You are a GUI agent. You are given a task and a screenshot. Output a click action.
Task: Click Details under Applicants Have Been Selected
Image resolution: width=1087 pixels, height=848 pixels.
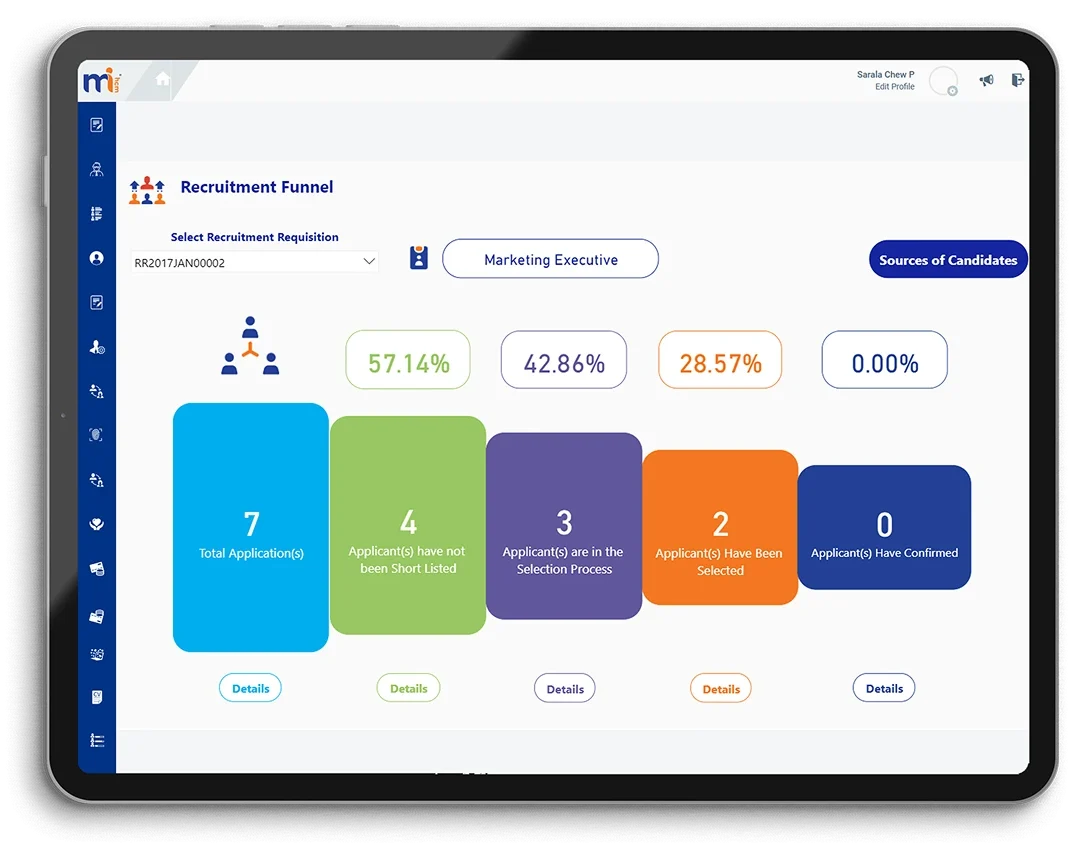tap(720, 688)
